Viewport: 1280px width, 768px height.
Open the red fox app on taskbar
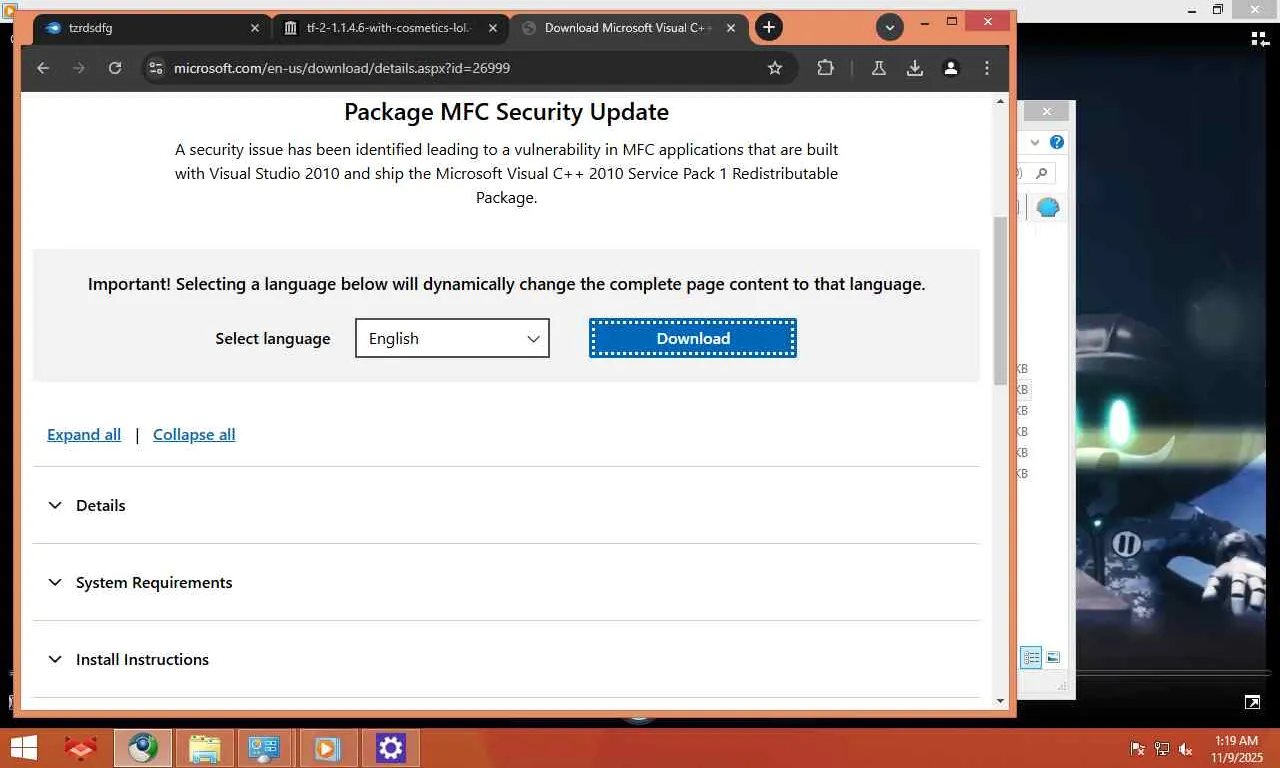(x=81, y=748)
